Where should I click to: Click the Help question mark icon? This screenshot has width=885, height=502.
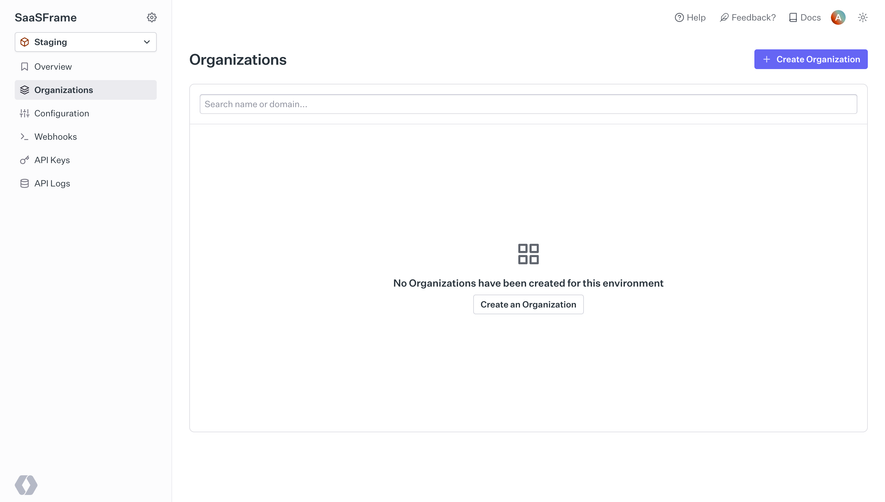pyautogui.click(x=679, y=18)
